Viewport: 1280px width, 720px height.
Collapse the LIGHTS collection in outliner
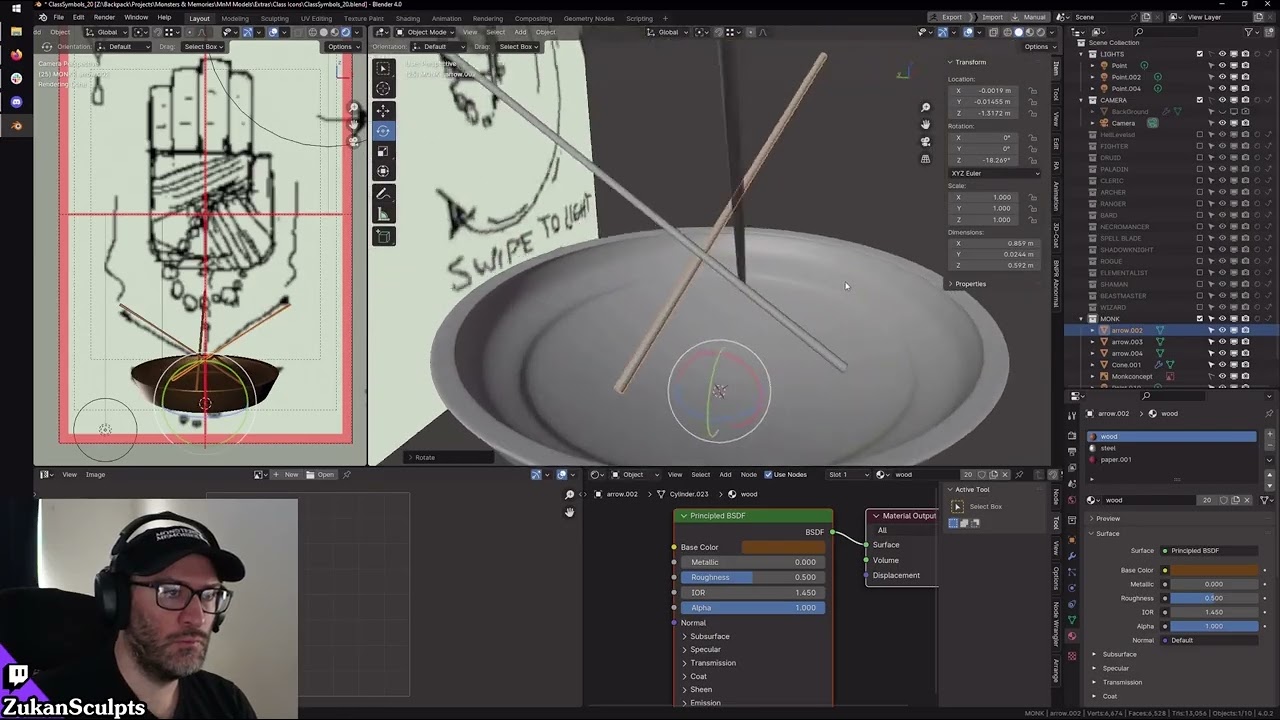[x=1081, y=54]
